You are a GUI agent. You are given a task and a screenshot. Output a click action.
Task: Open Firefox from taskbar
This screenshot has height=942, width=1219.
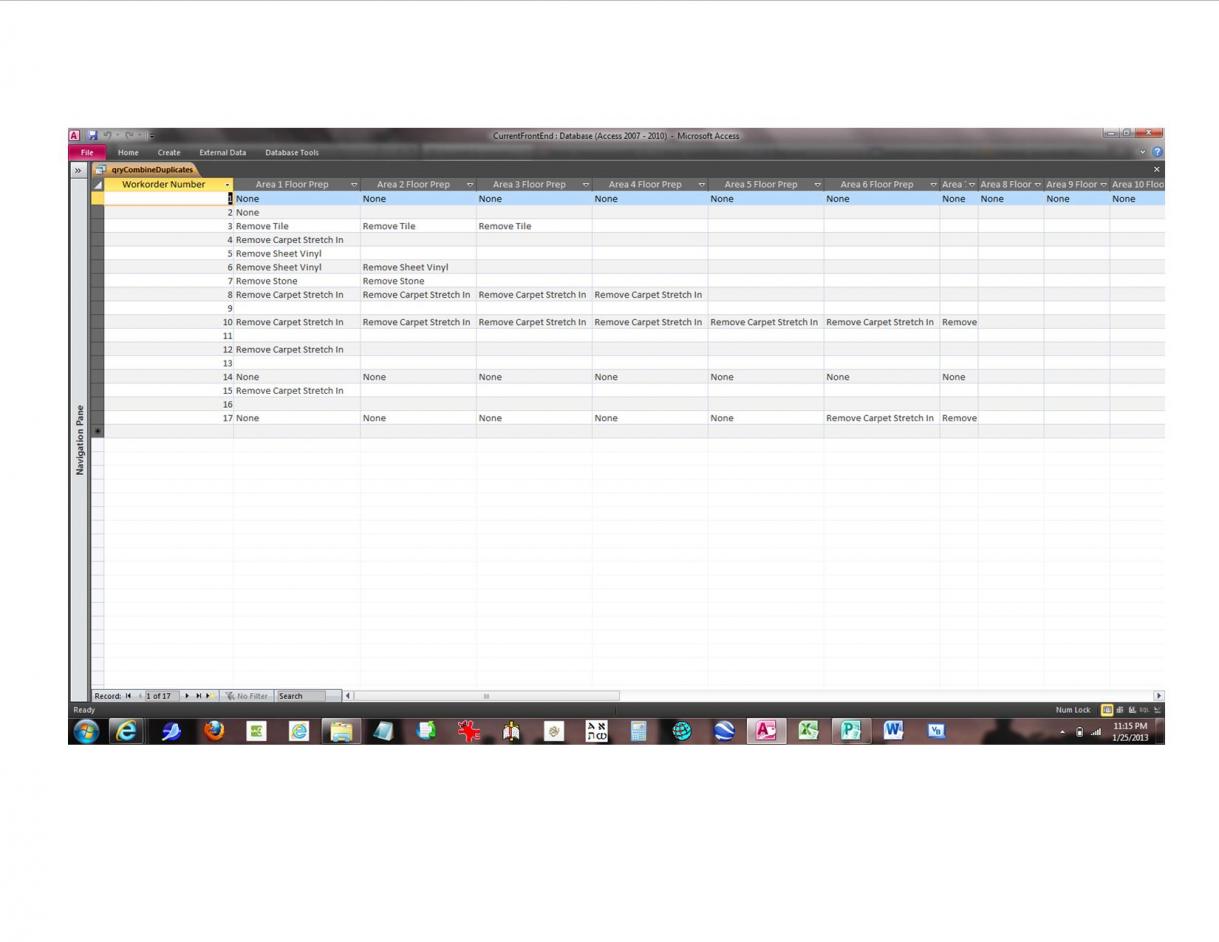click(214, 731)
